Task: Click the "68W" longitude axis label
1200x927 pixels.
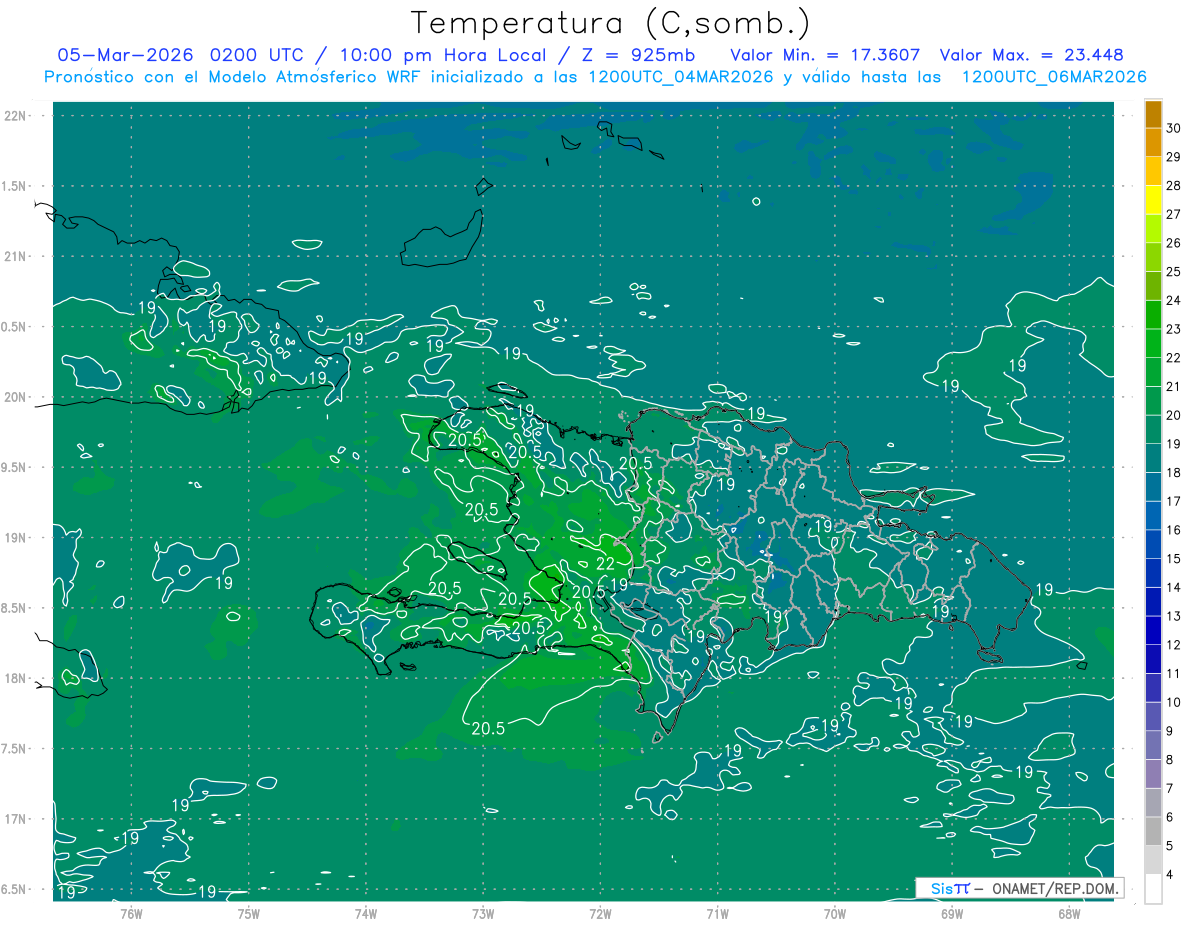Action: click(x=1069, y=913)
